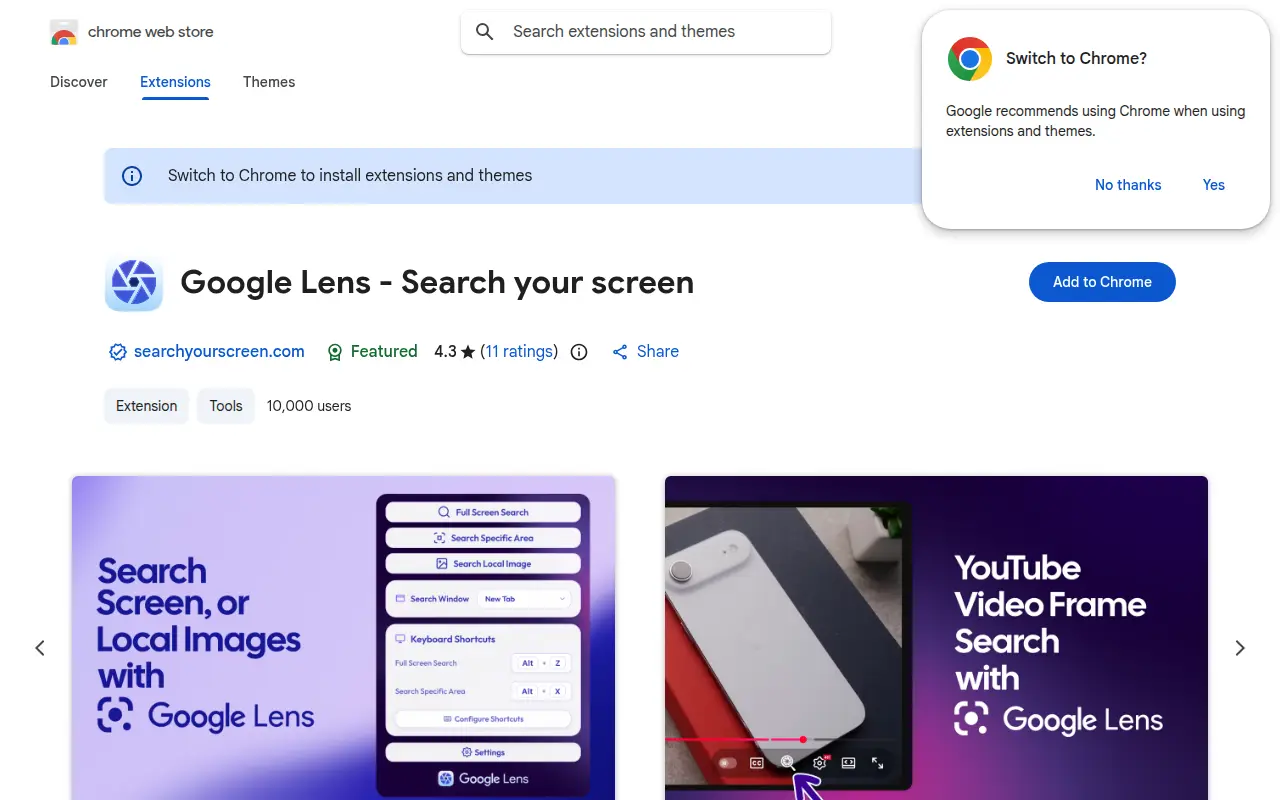The width and height of the screenshot is (1280, 800).
Task: Choose Yes in Switch to Chrome popup
Action: (1214, 185)
